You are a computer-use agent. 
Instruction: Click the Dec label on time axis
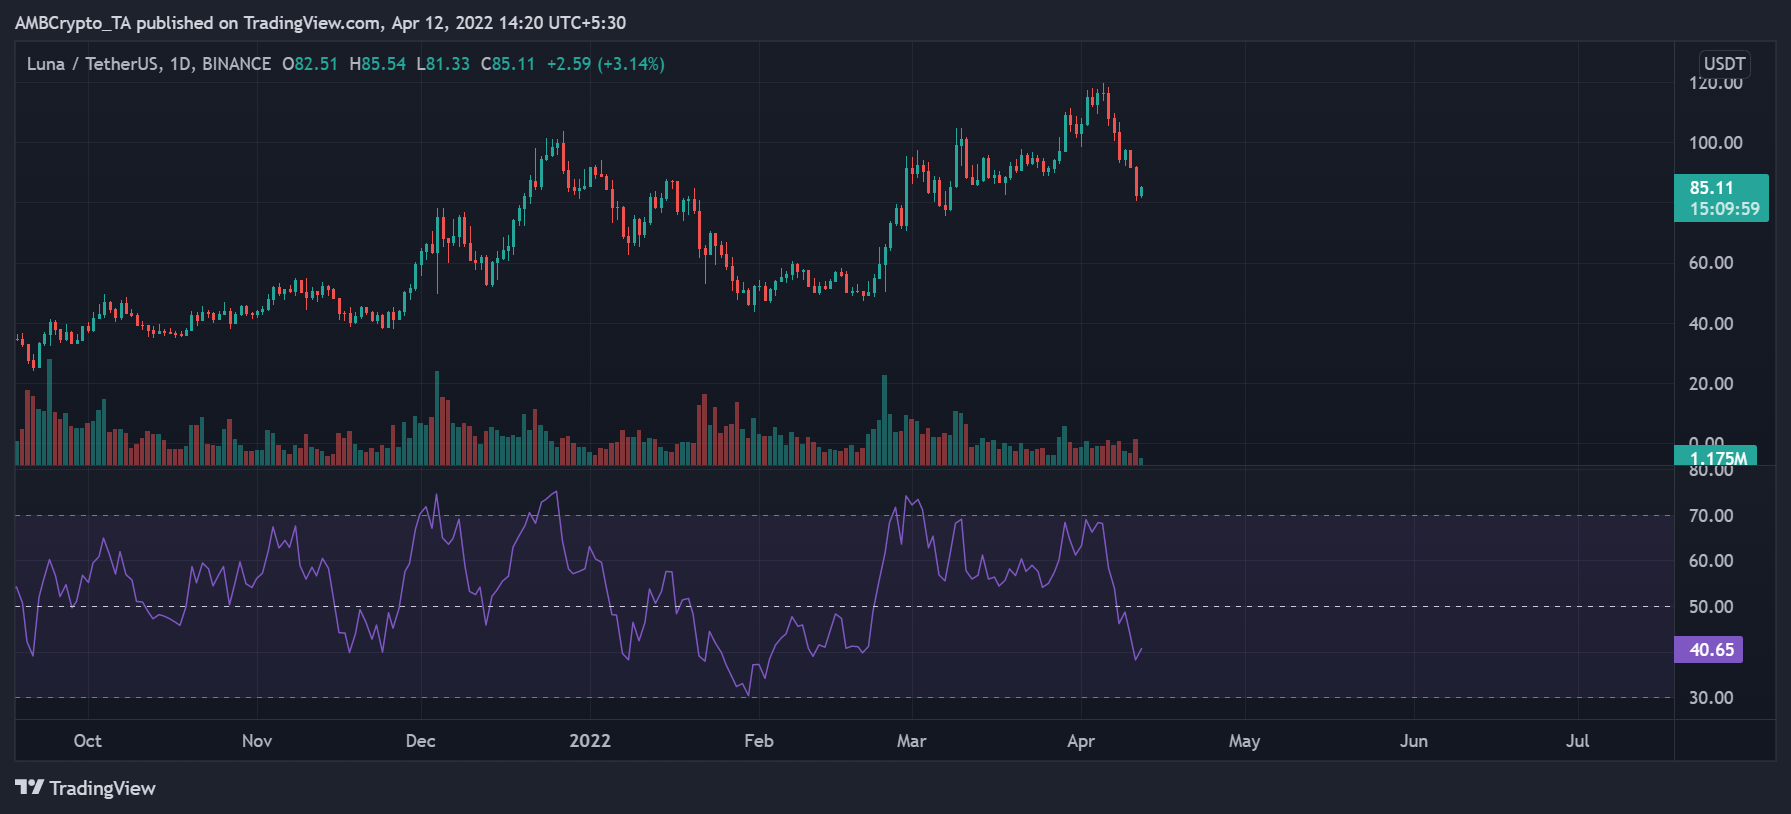pyautogui.click(x=421, y=740)
